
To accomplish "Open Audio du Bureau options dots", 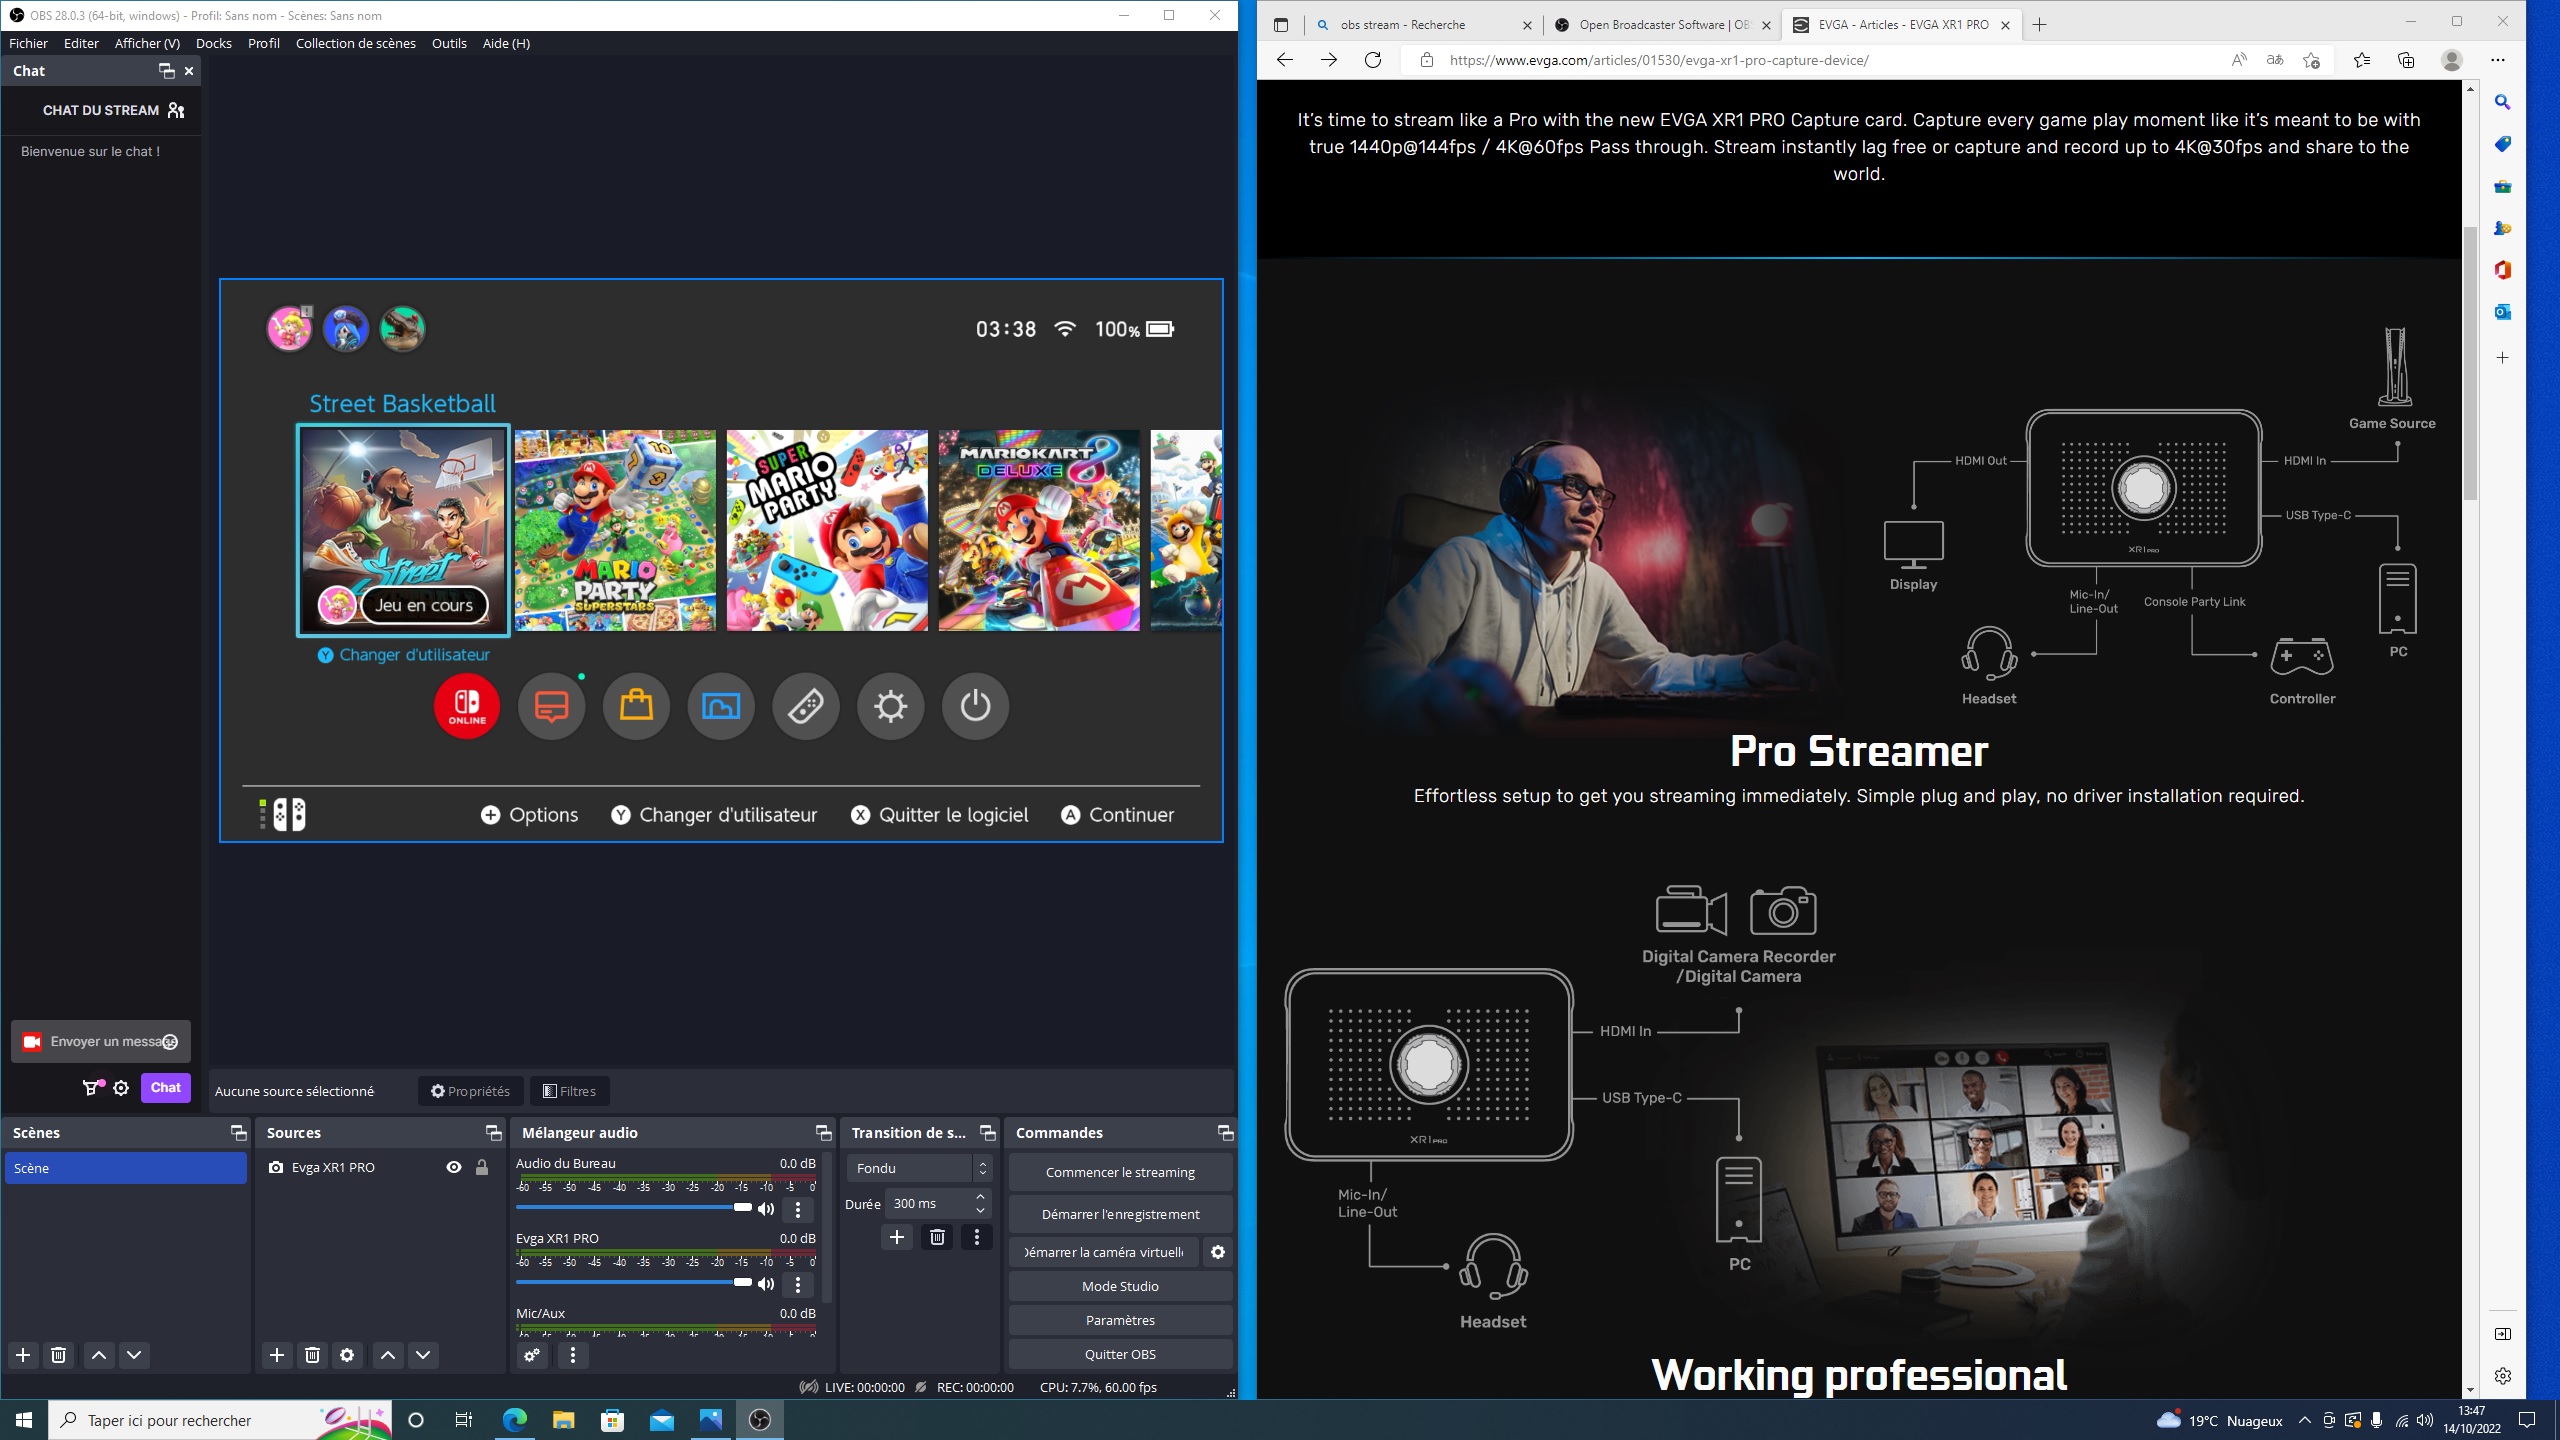I will click(x=798, y=1209).
